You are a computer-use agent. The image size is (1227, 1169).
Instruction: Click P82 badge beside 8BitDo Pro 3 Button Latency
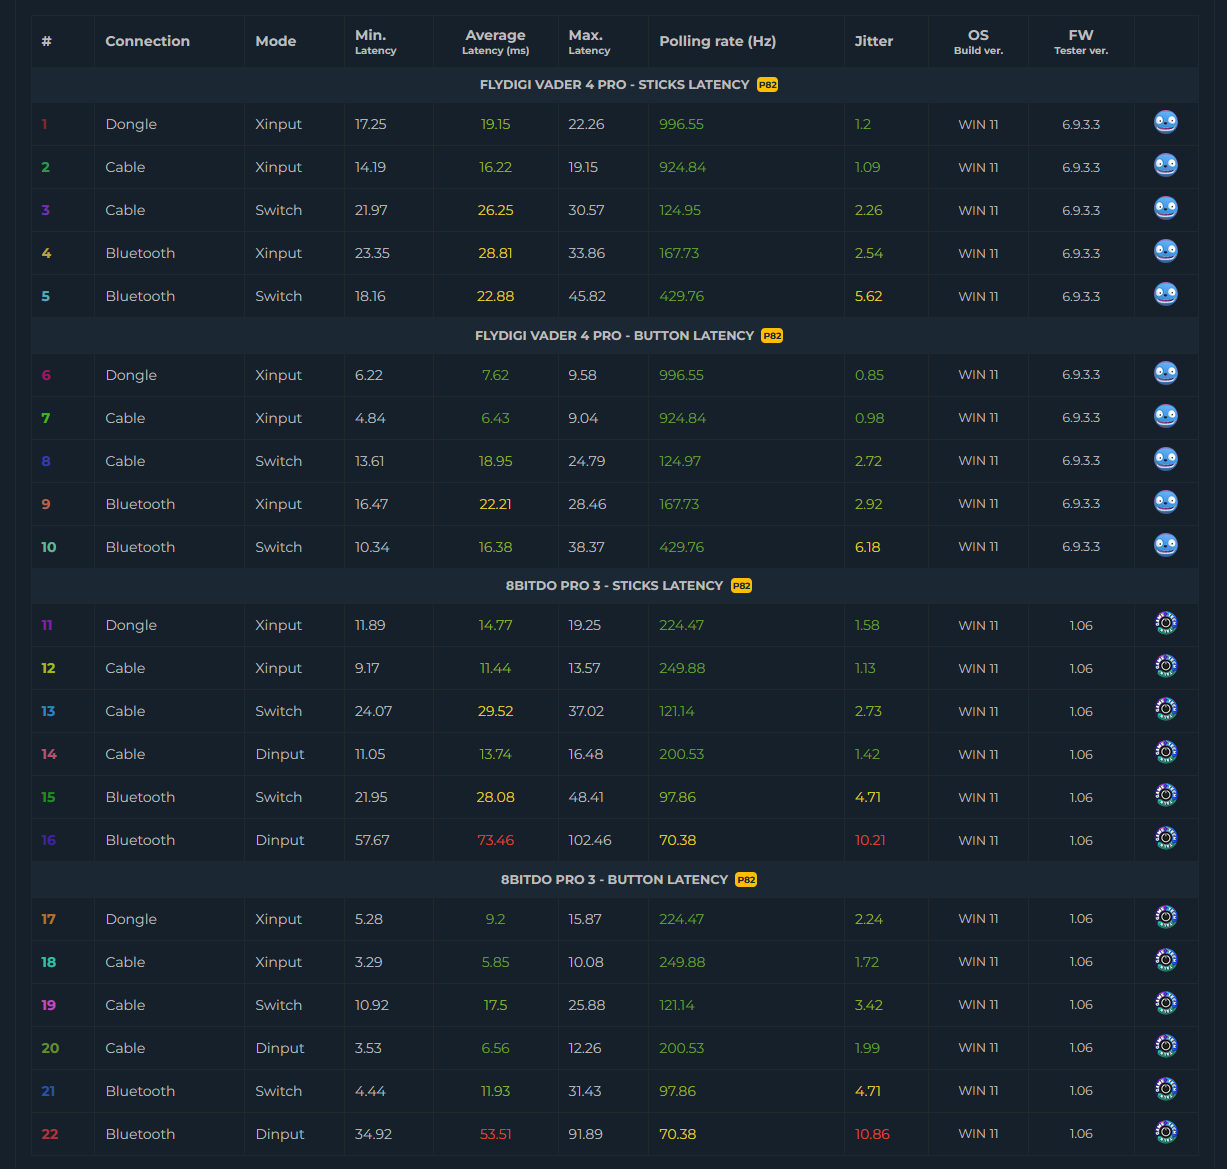(746, 880)
